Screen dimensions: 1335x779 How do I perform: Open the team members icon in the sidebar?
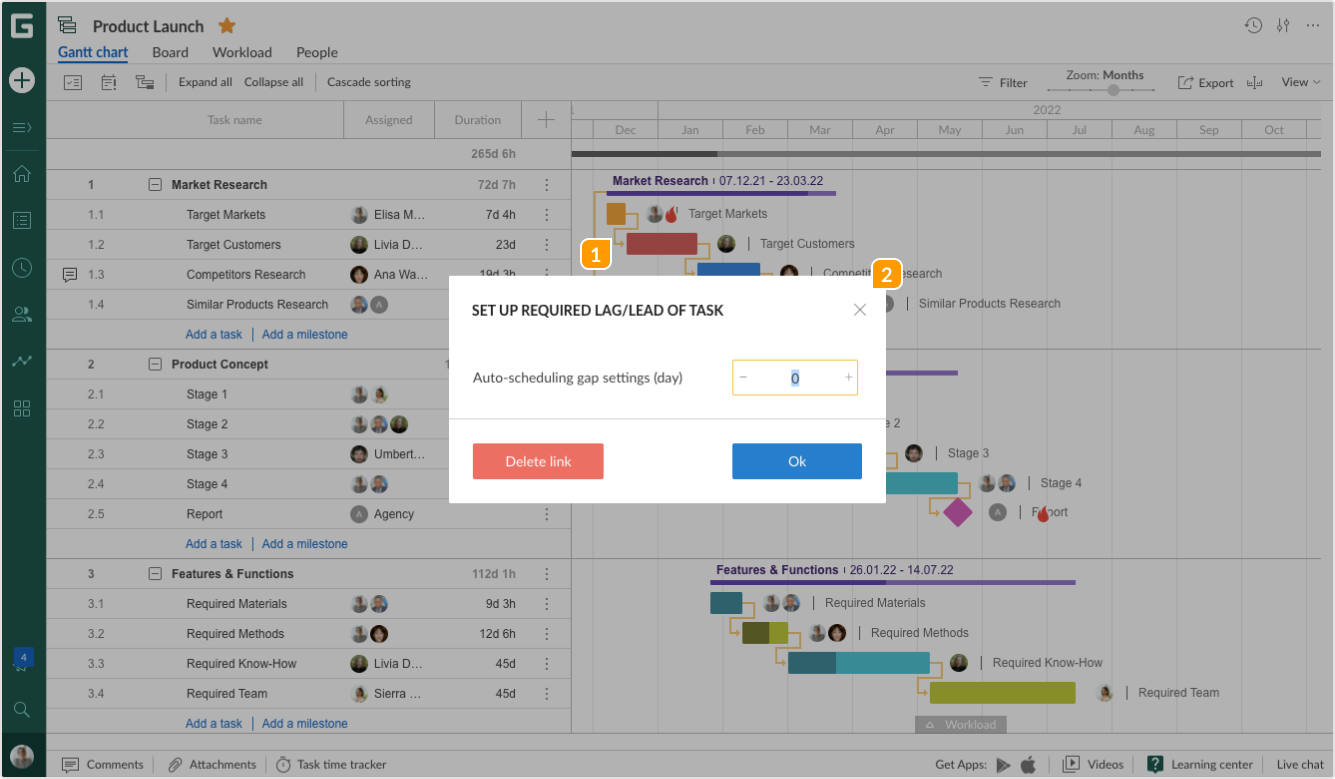pyautogui.click(x=22, y=314)
